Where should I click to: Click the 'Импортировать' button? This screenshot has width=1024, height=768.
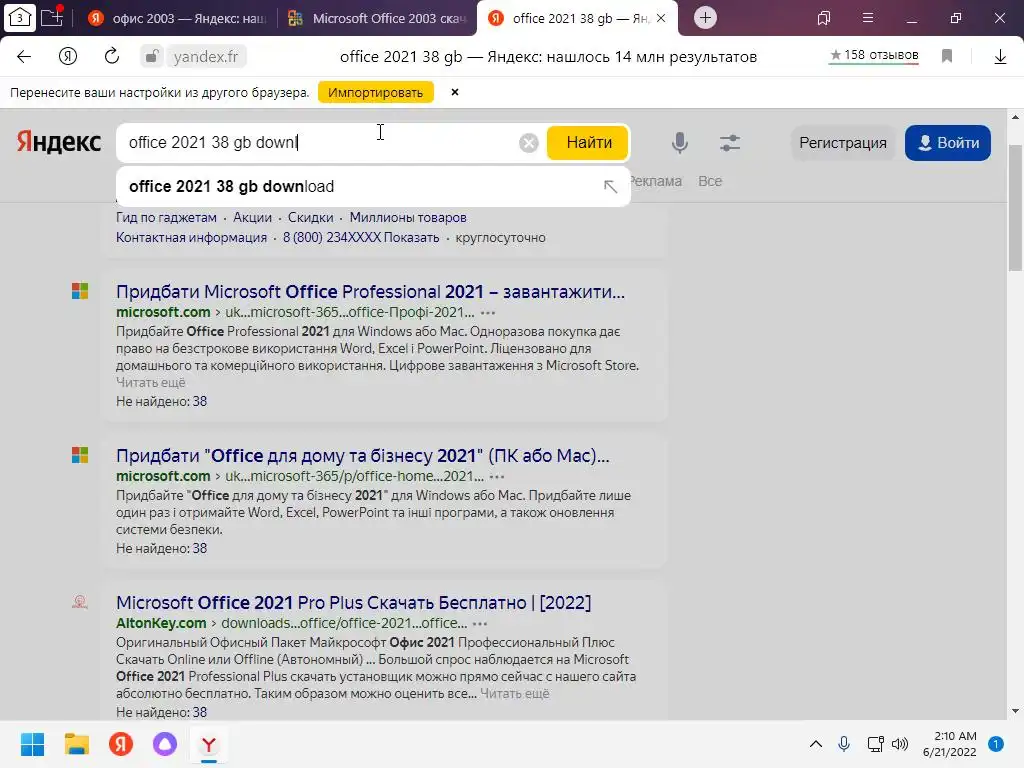tap(376, 92)
